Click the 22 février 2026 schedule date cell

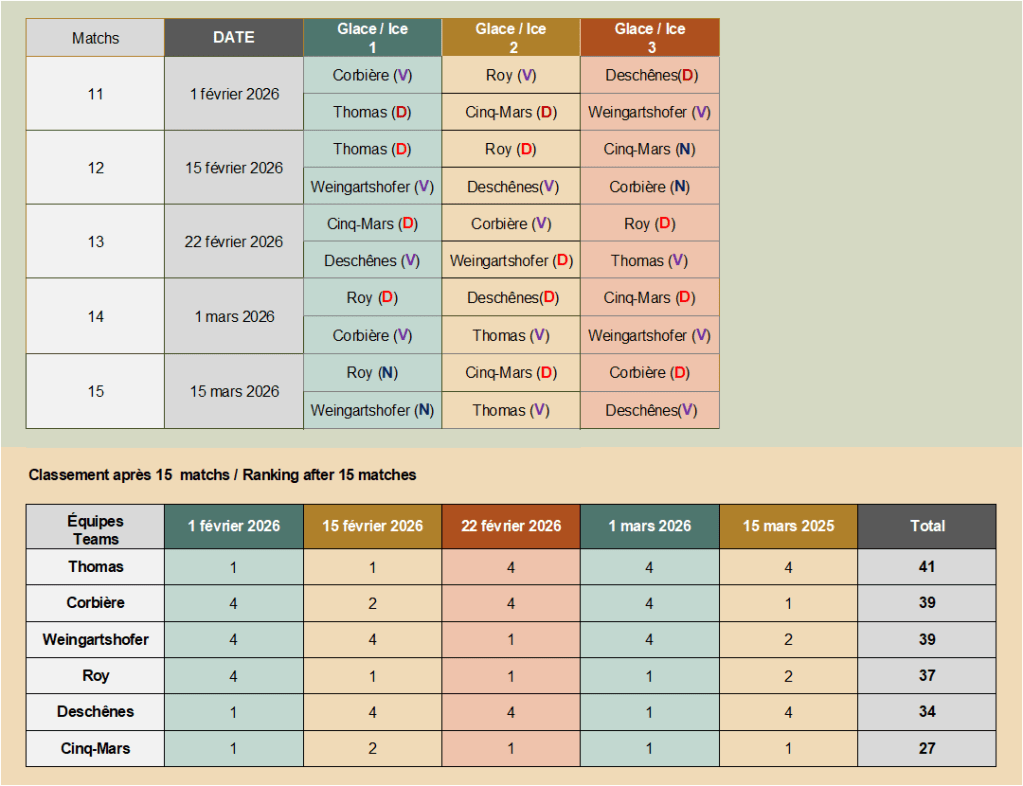pos(234,241)
